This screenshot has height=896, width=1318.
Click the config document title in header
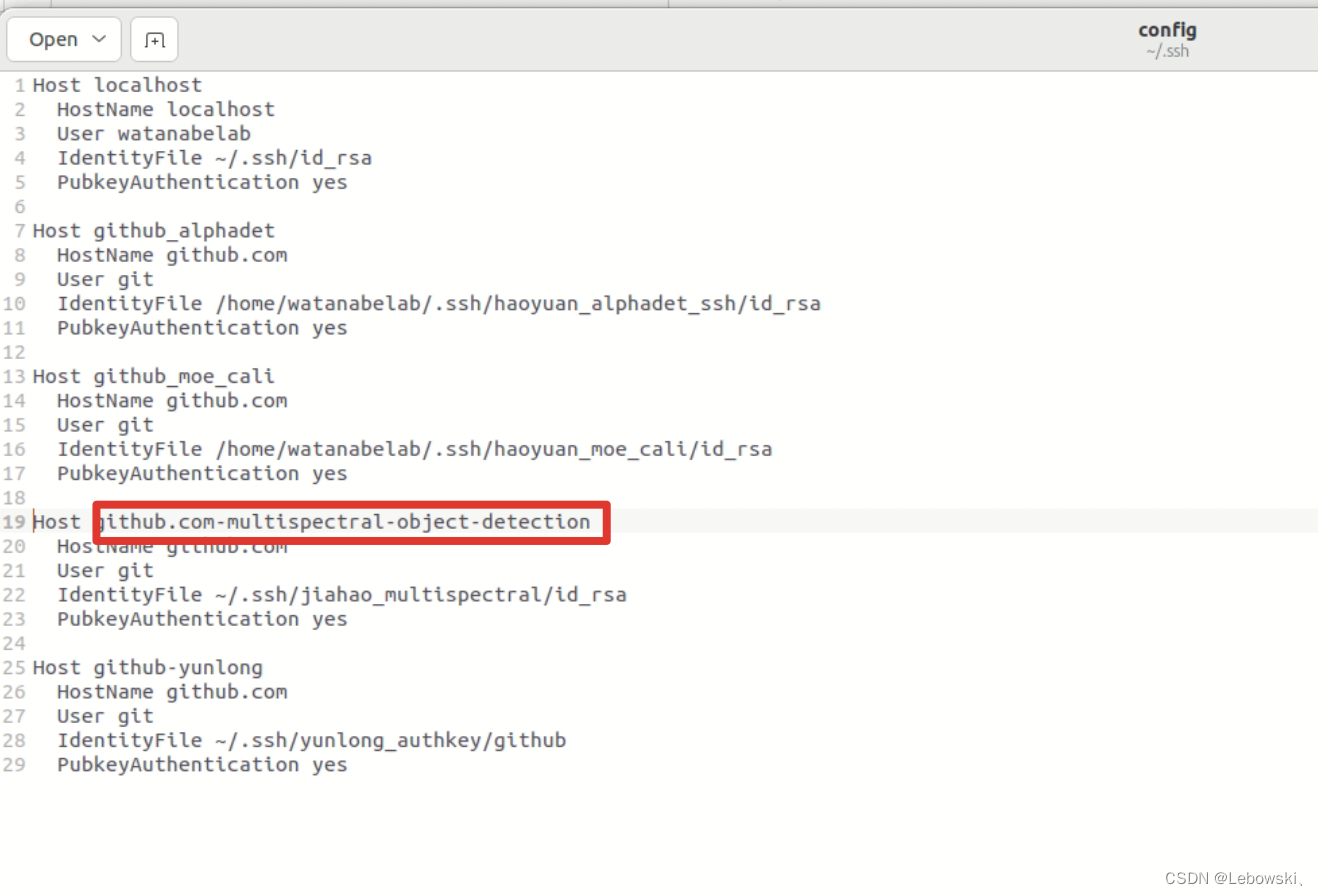click(1167, 31)
